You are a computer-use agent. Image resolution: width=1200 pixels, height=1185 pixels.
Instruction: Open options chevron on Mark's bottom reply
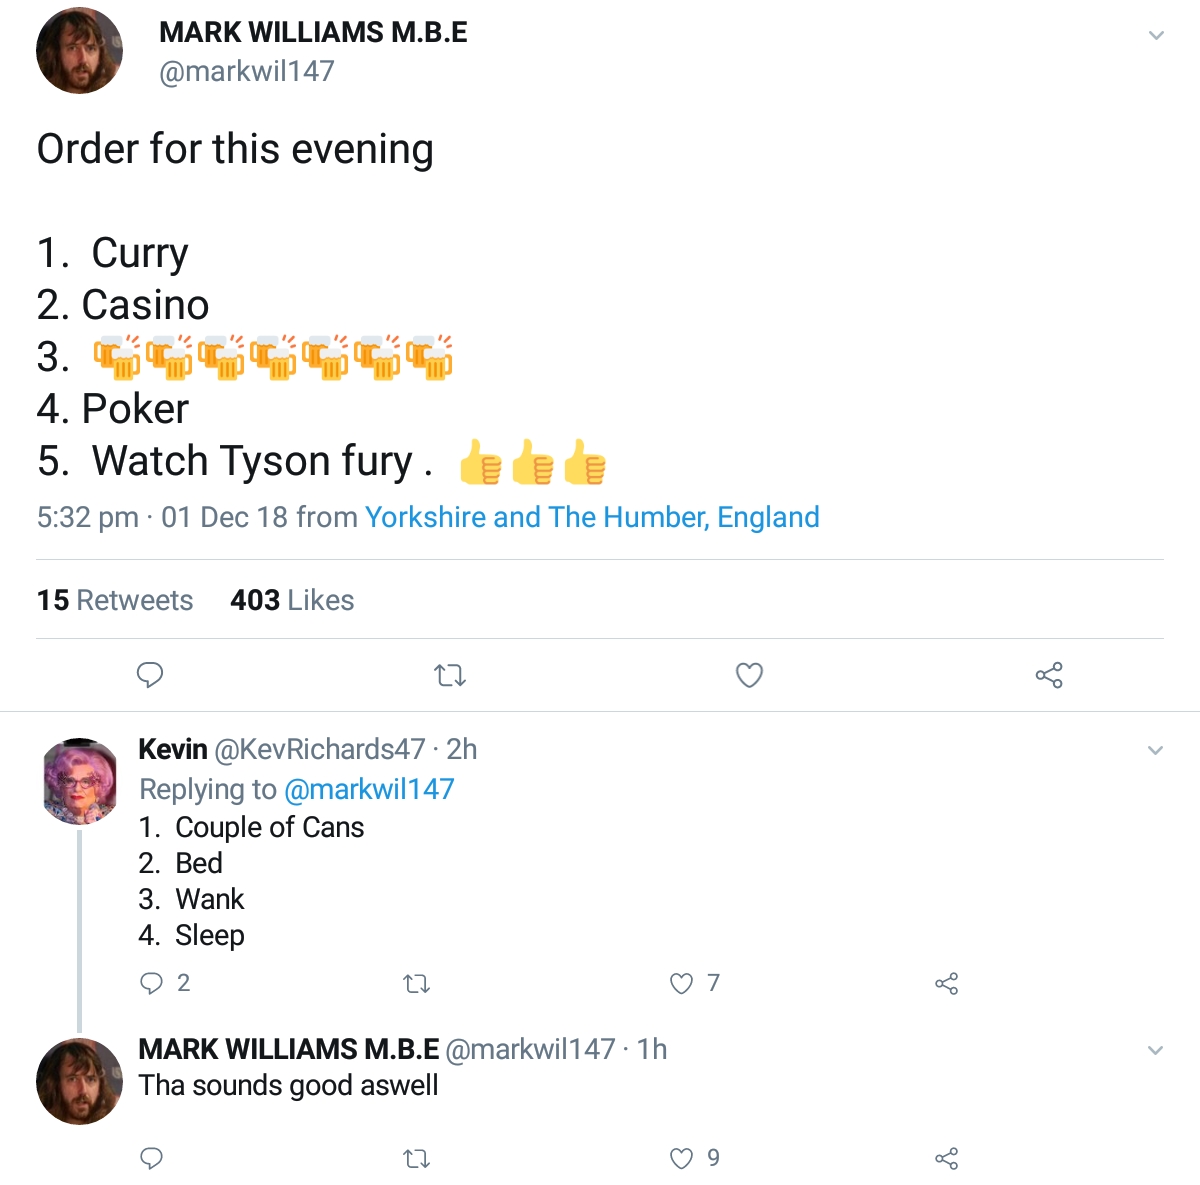1156,1050
